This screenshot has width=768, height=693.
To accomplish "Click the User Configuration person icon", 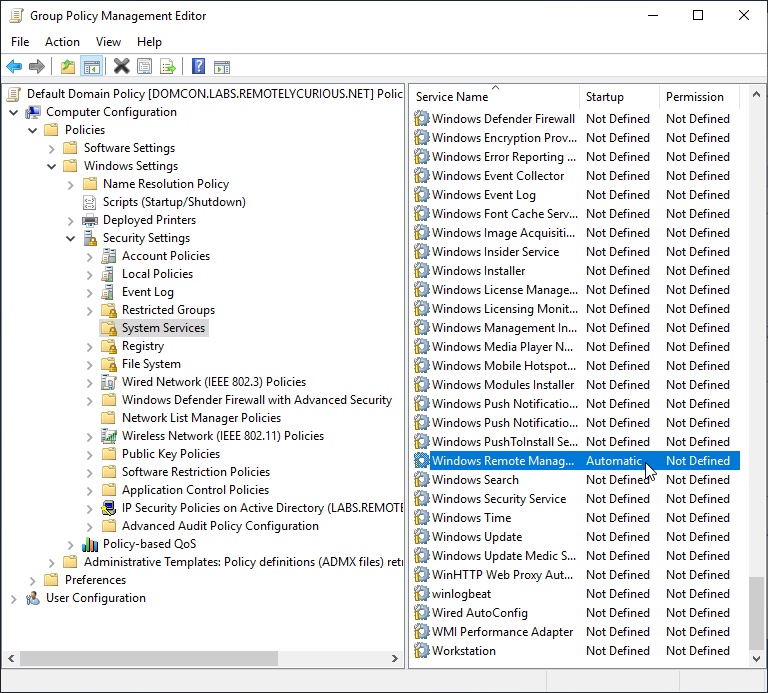I will pos(33,598).
